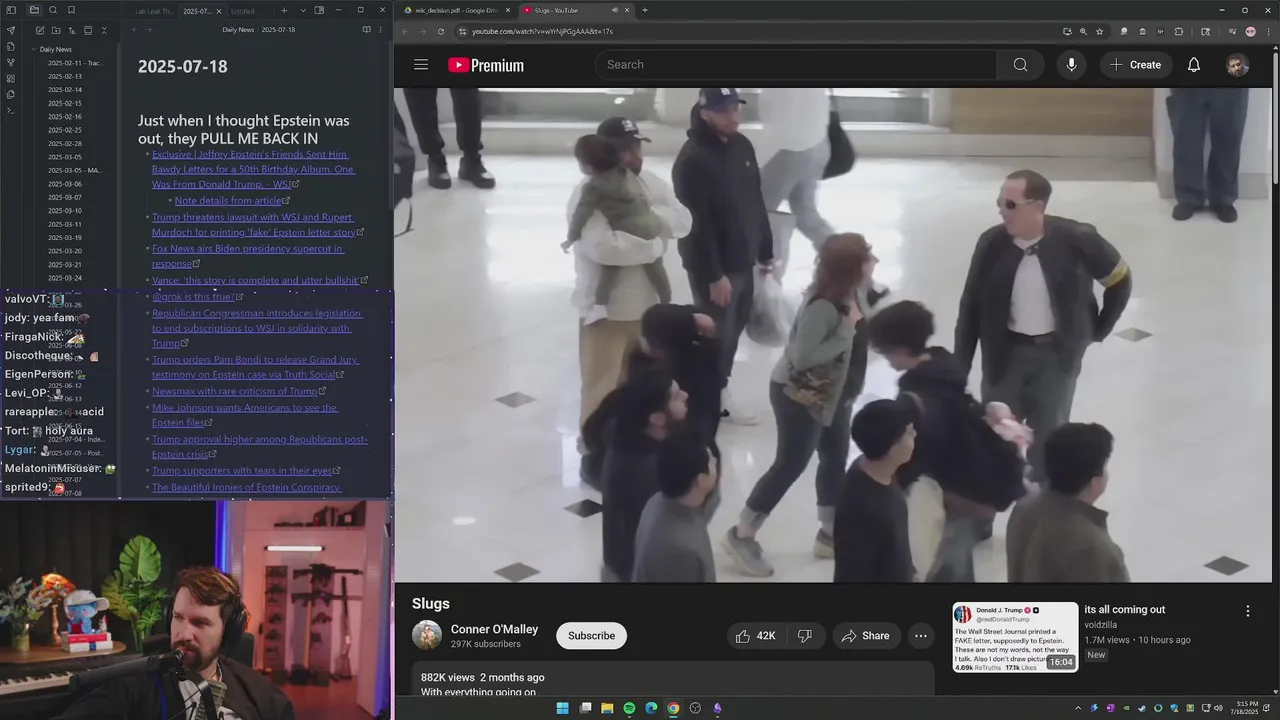This screenshot has width=1280, height=720.
Task: Open 'Newsmax with rare criticism of Trump' link
Action: [235, 391]
